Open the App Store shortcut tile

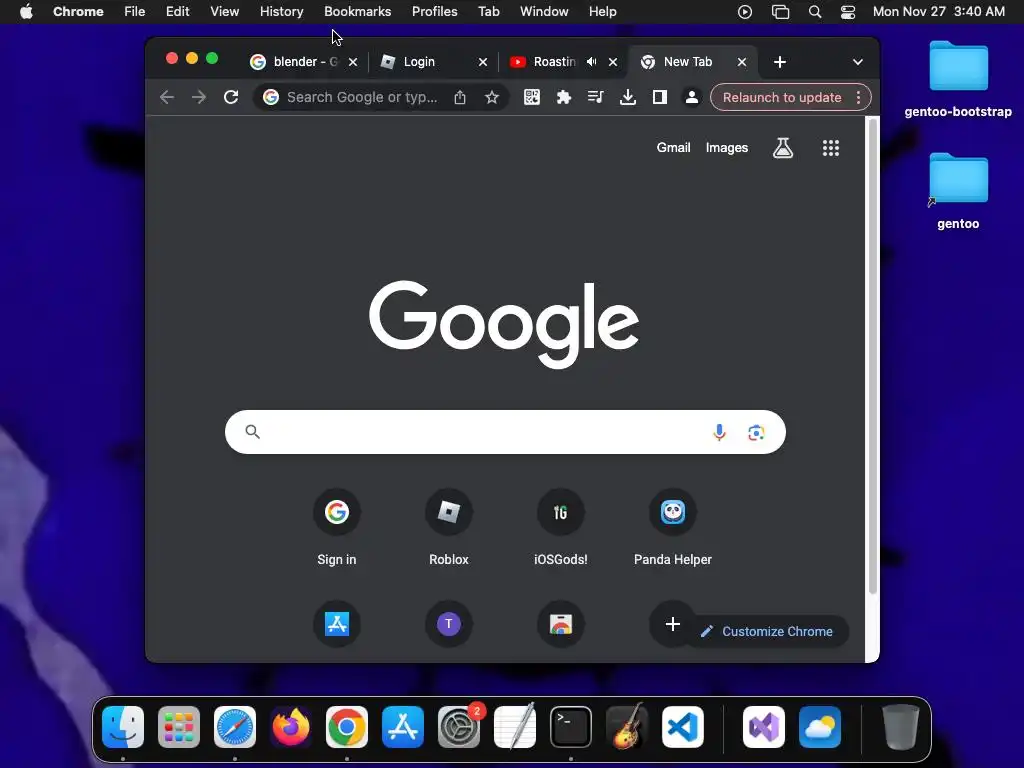click(x=337, y=624)
